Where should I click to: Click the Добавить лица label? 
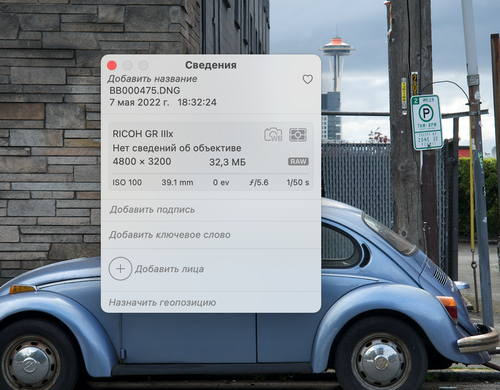[169, 269]
